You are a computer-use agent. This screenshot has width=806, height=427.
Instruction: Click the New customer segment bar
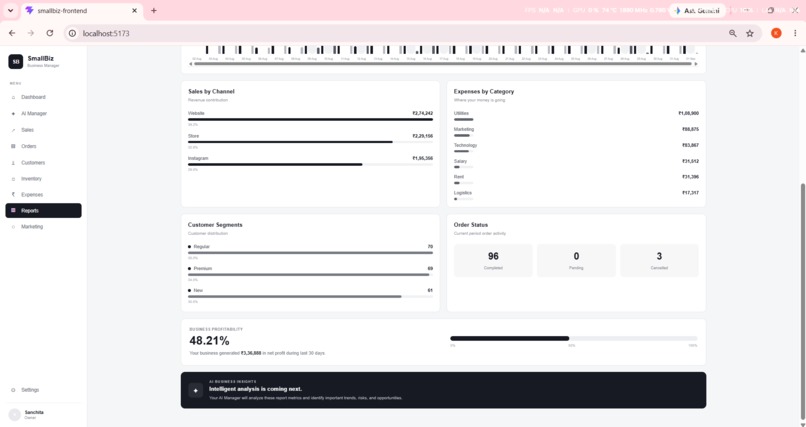coord(310,296)
